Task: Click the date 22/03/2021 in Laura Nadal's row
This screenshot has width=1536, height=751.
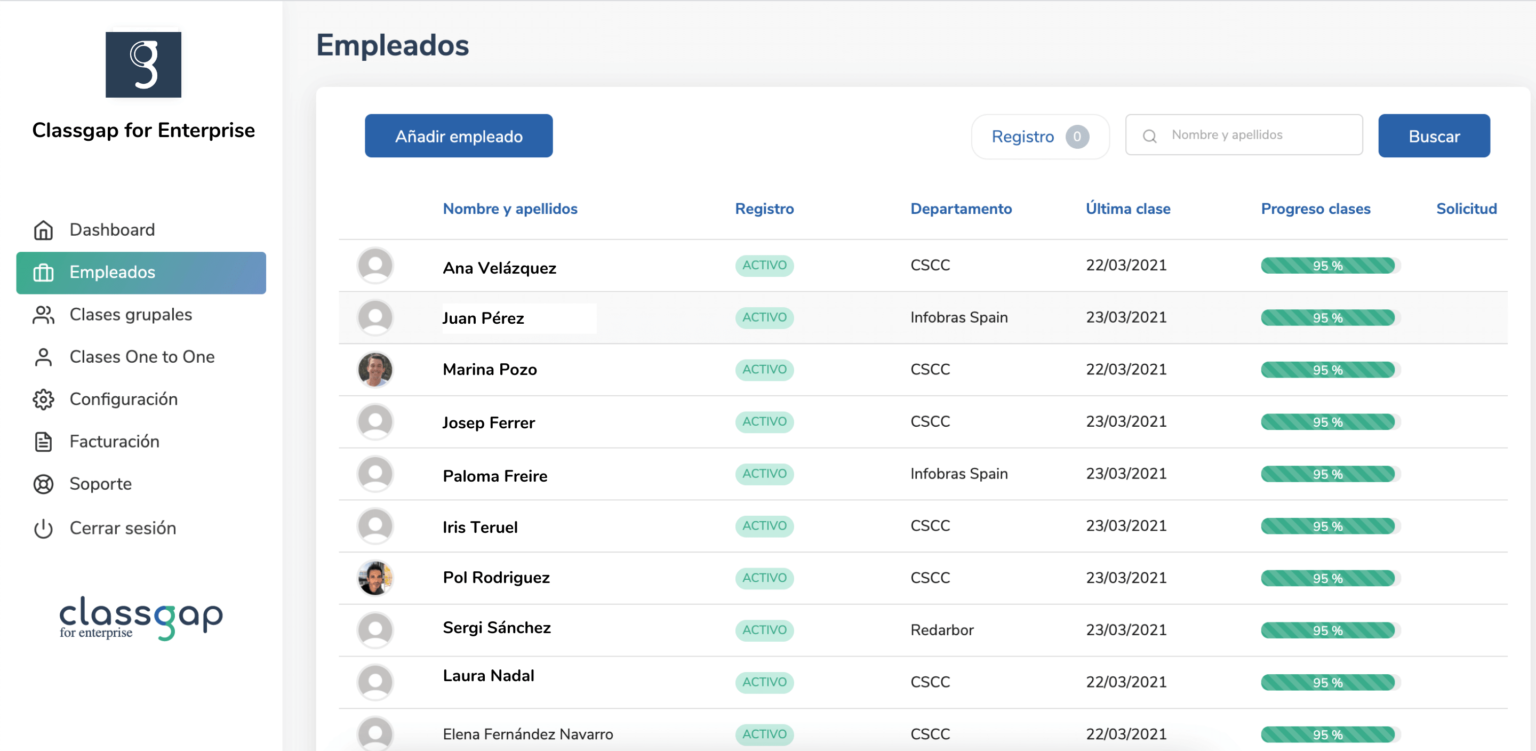Action: coord(1126,682)
